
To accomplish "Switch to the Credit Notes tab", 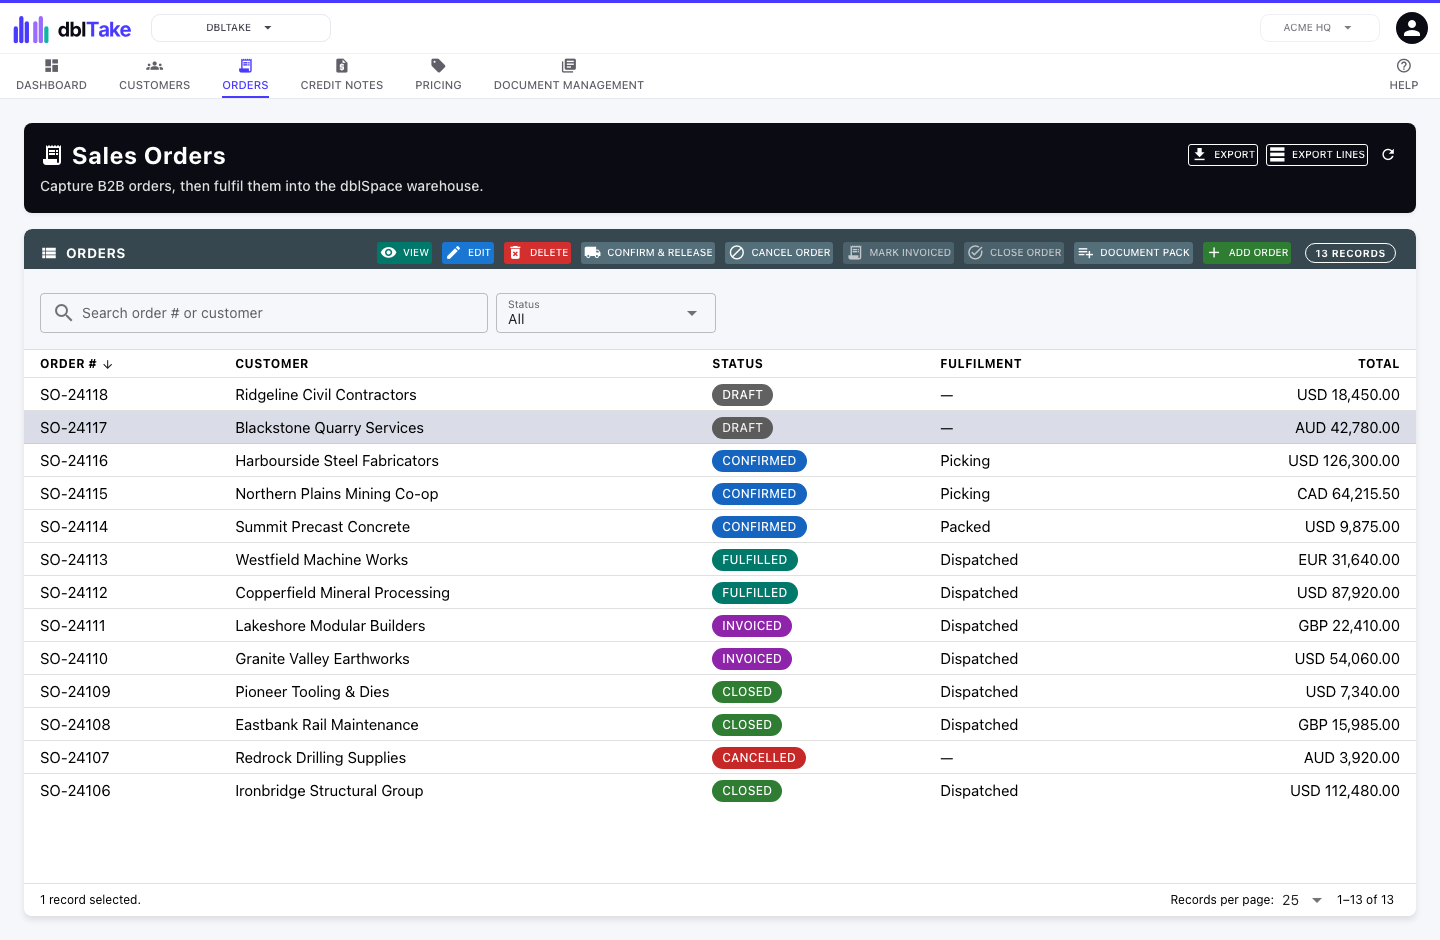I will [342, 75].
